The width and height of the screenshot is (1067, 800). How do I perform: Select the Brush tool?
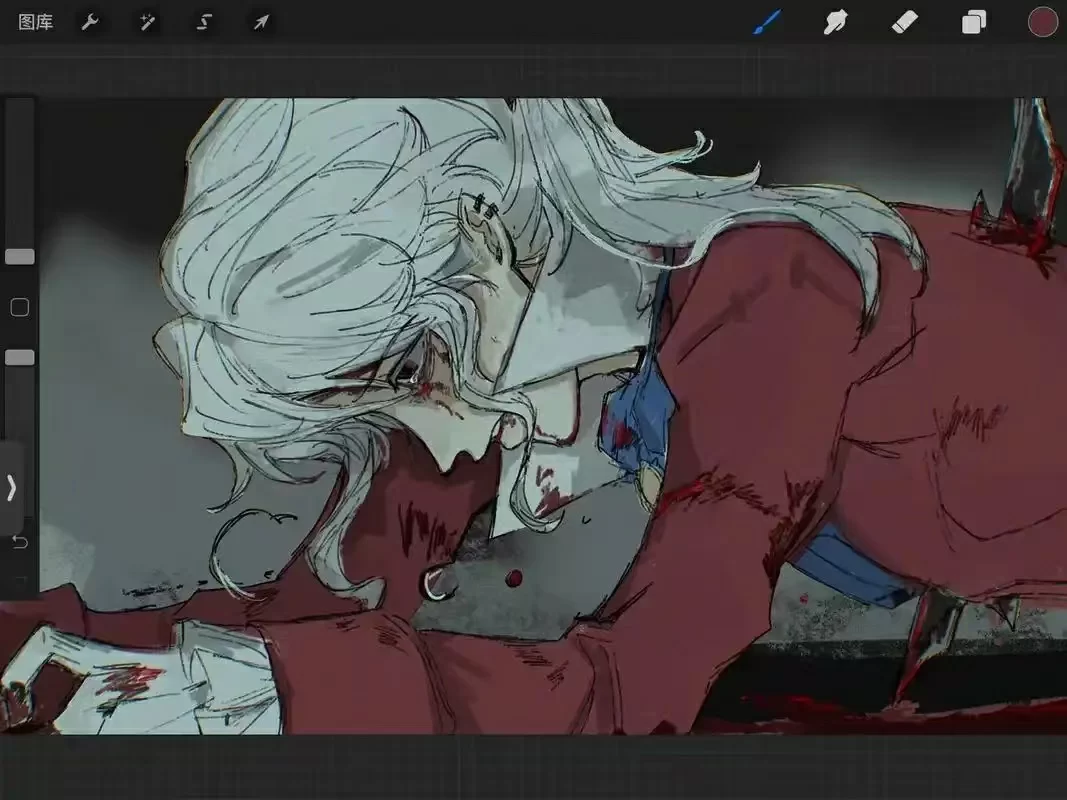point(768,22)
